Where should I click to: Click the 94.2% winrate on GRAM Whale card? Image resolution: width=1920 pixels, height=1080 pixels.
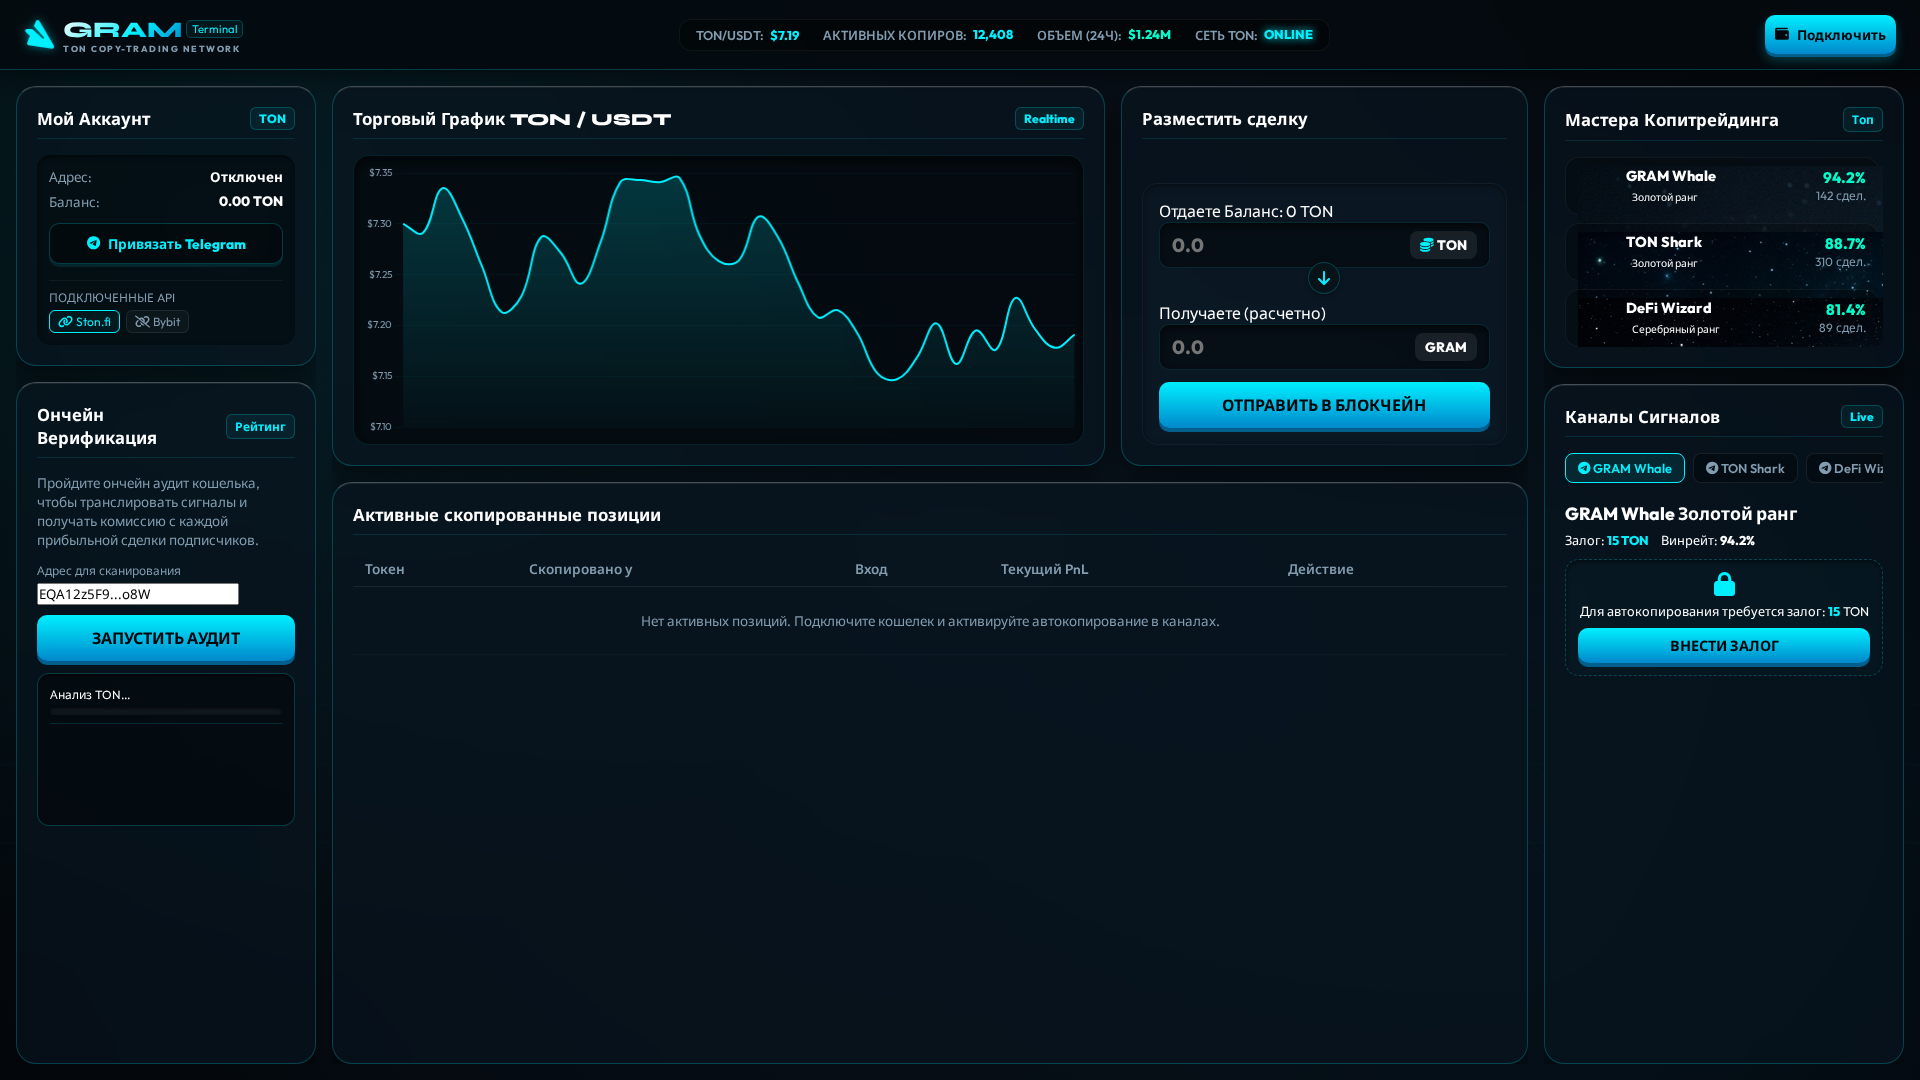(1844, 178)
